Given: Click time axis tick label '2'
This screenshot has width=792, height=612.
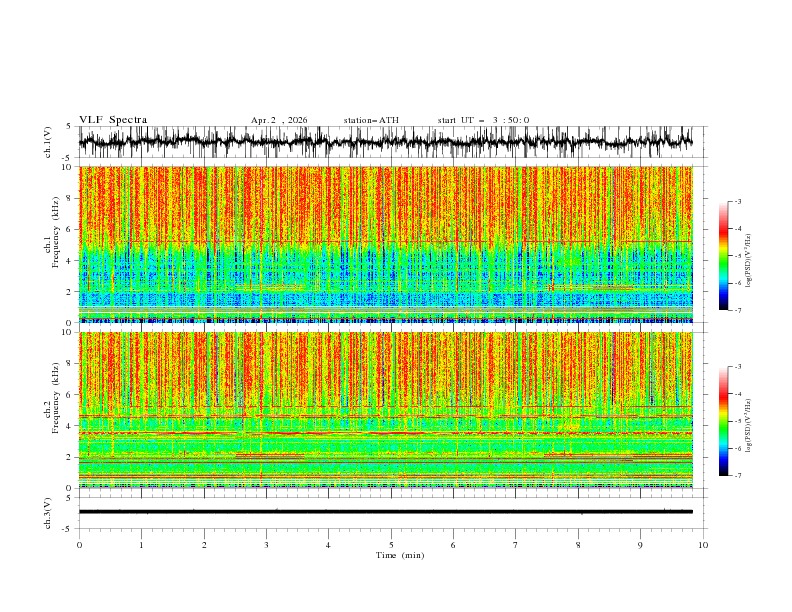Looking at the screenshot, I should [x=204, y=545].
